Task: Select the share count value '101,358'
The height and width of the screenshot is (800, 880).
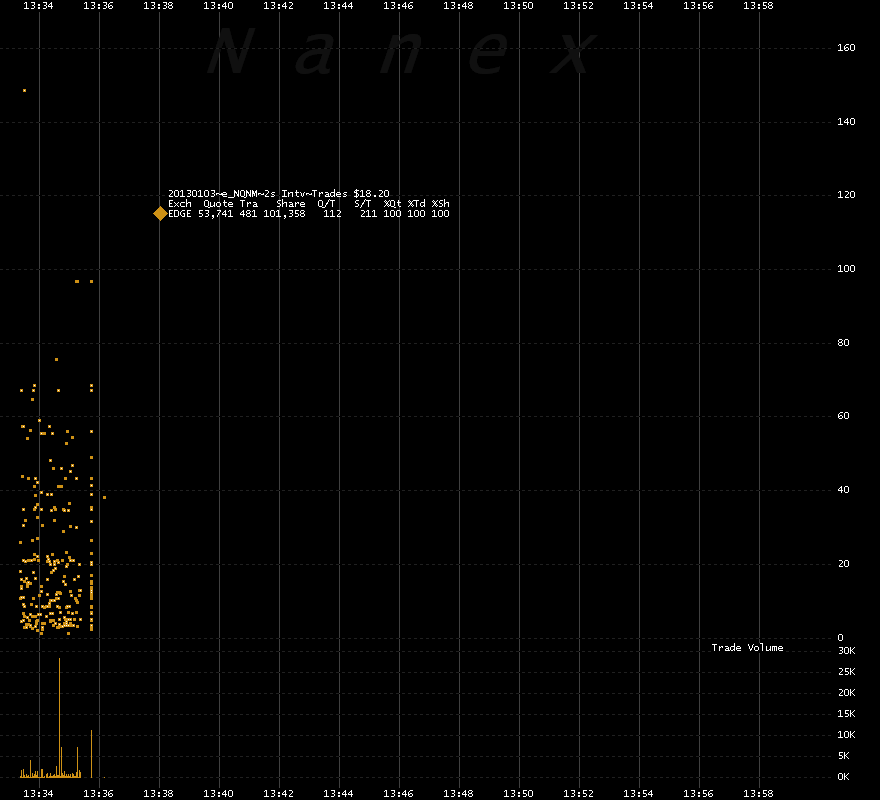Action: [x=285, y=214]
